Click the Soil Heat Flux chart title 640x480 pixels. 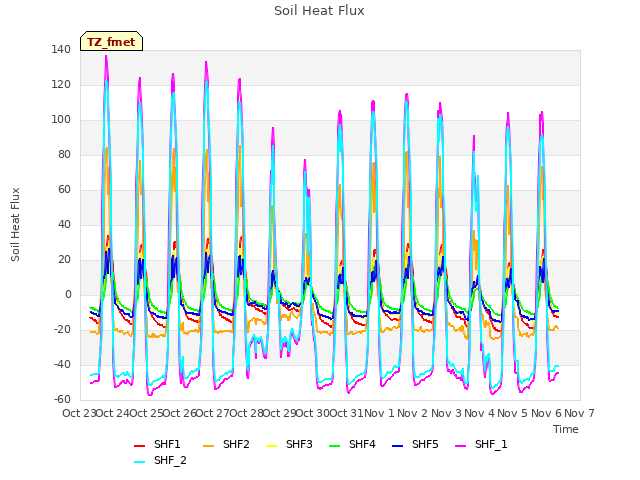[319, 10]
